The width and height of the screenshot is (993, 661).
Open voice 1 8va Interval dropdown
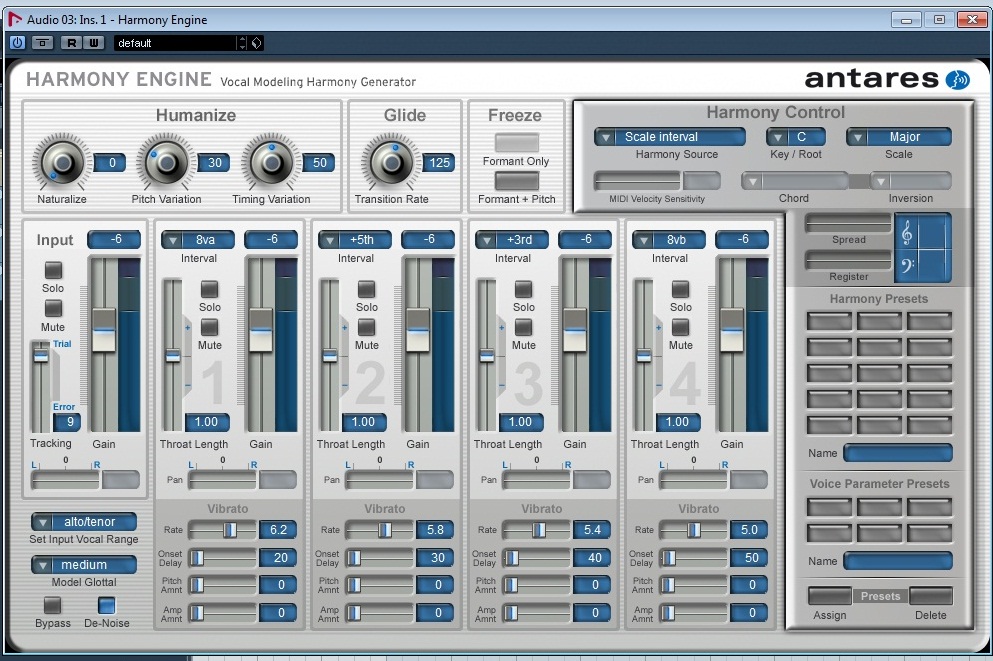click(198, 240)
